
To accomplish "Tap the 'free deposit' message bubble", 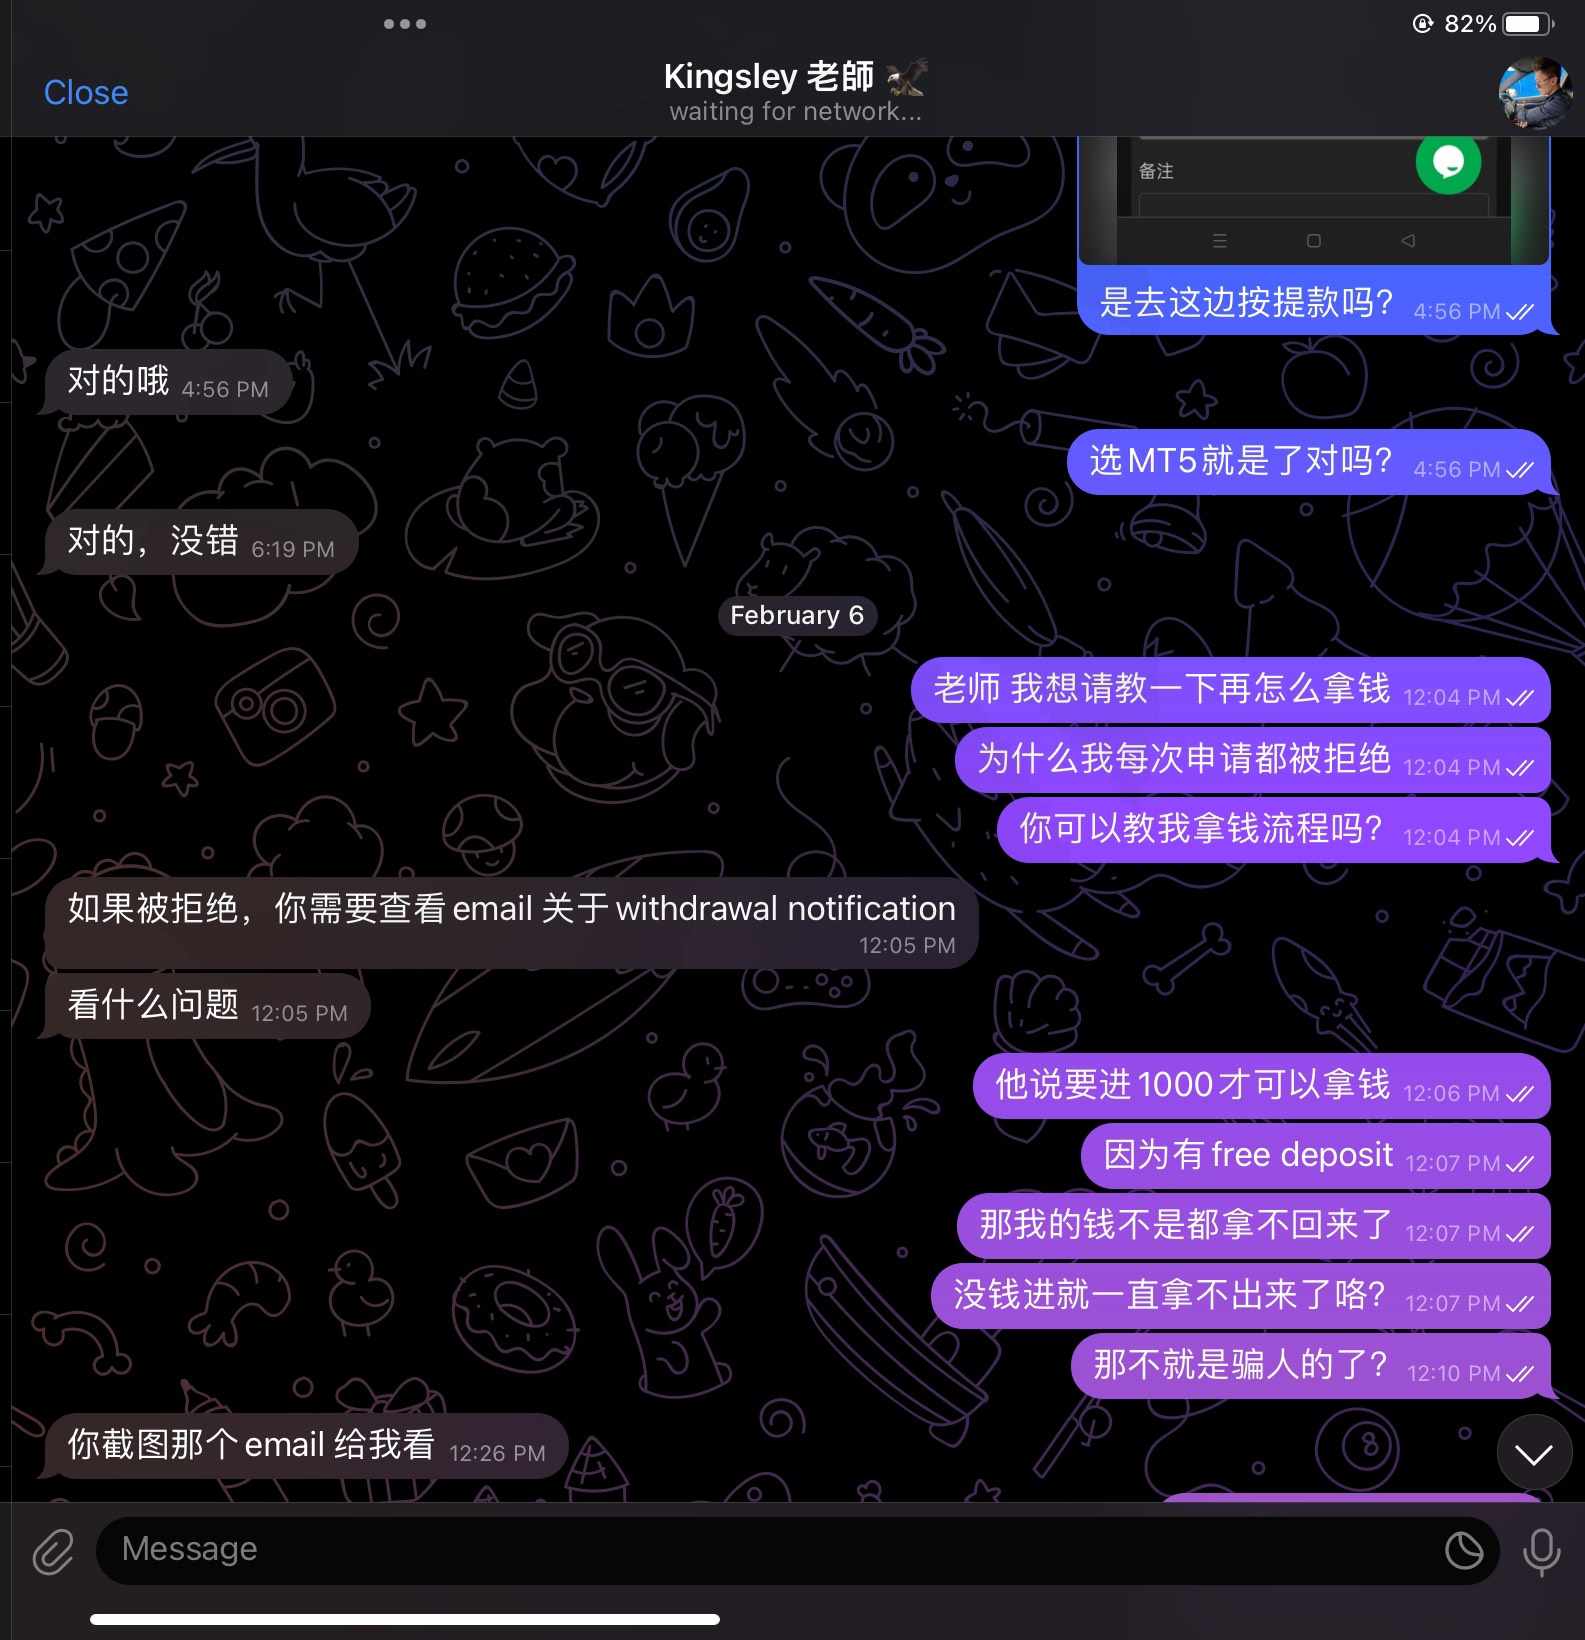I will (1315, 1156).
